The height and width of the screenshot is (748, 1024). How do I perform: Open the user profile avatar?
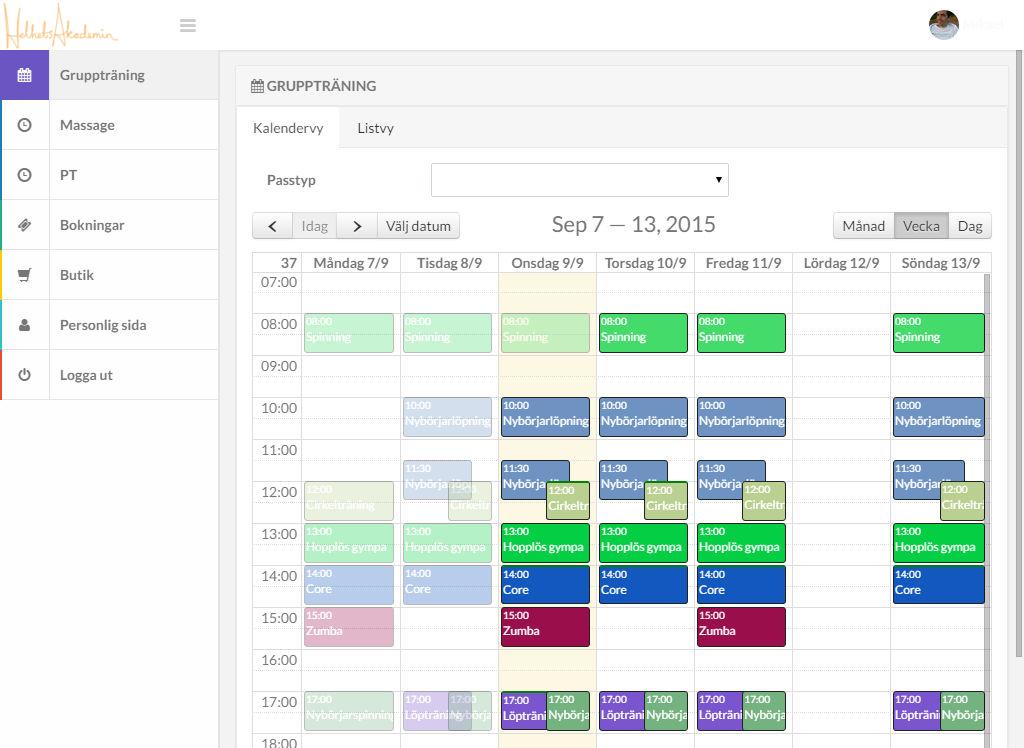pyautogui.click(x=944, y=25)
